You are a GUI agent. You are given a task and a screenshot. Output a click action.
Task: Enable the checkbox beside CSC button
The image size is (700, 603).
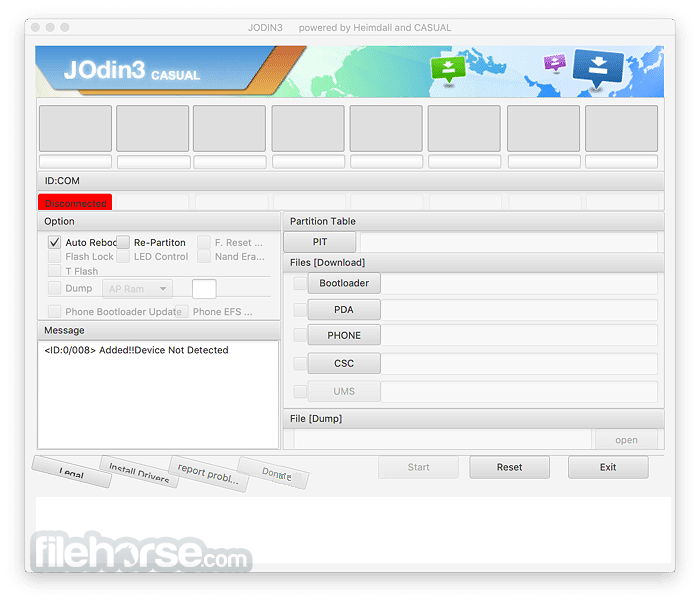pos(300,363)
